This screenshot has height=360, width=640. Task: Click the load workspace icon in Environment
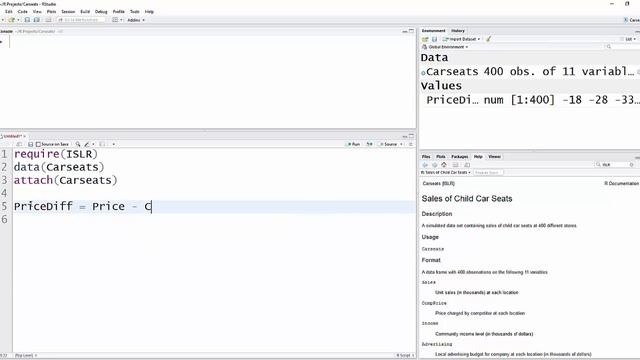(425, 39)
